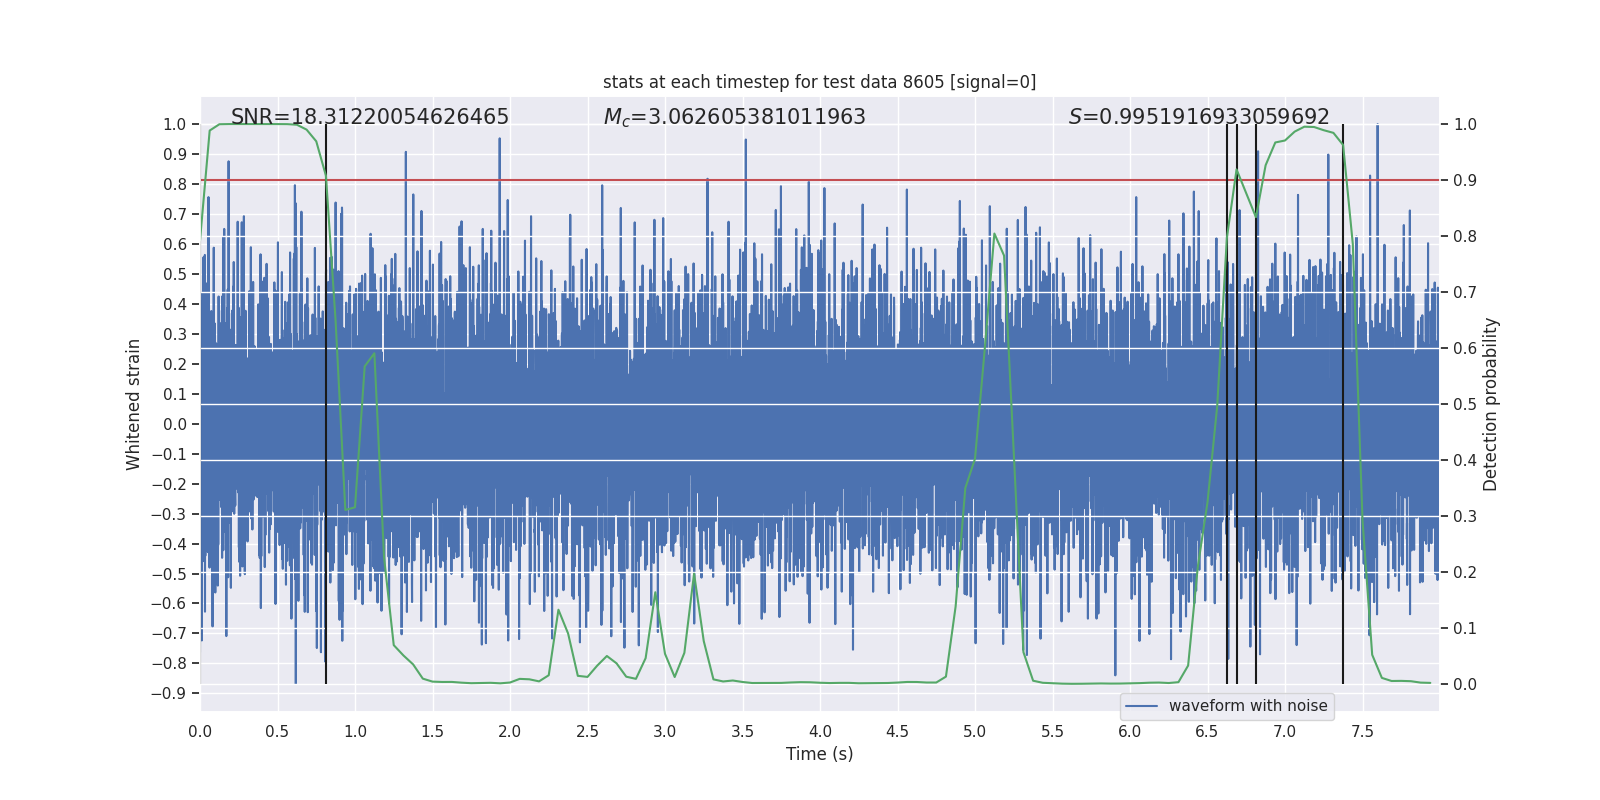Click the 0.5 tick on the Time axis
Image resolution: width=1600 pixels, height=800 pixels.
click(x=277, y=731)
